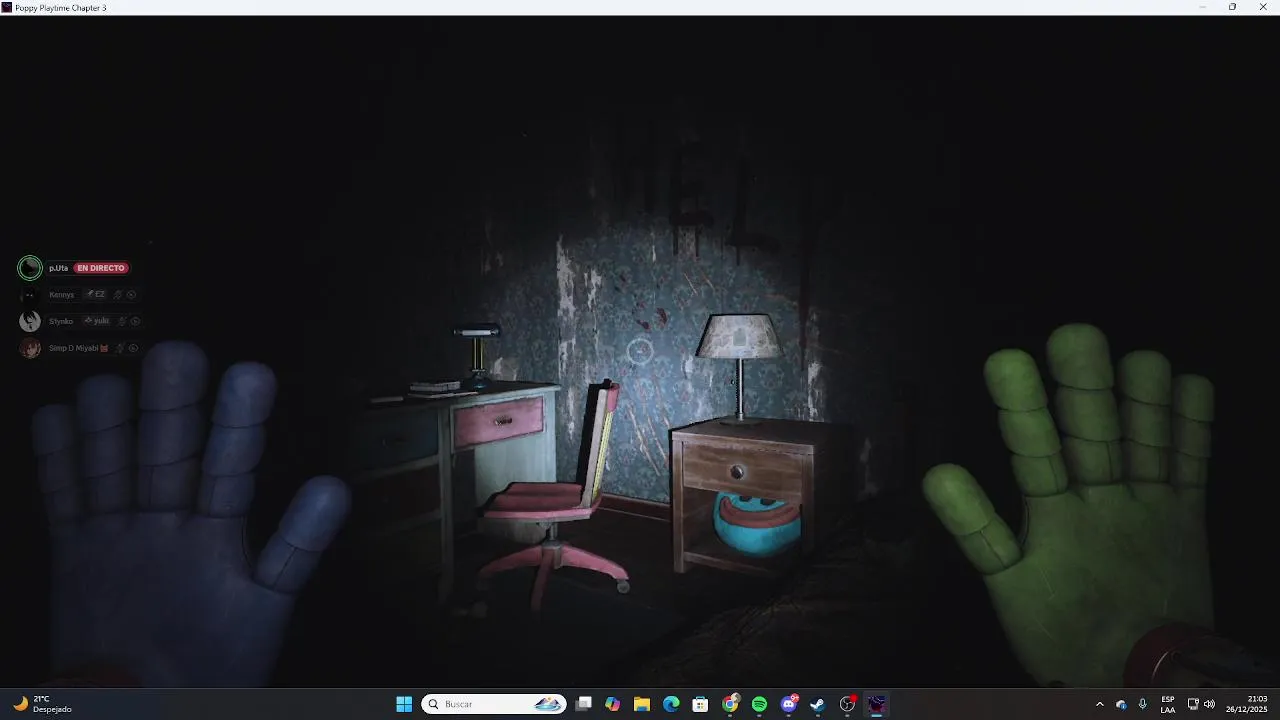Image resolution: width=1280 pixels, height=720 pixels.
Task: Minimize the Poppy Playtime window
Action: tap(1202, 7)
